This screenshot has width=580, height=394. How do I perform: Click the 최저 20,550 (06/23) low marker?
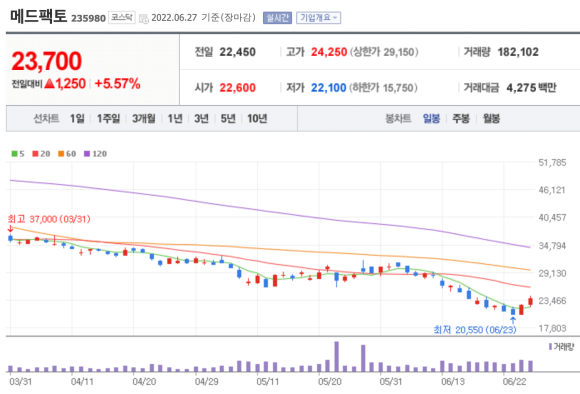click(475, 330)
